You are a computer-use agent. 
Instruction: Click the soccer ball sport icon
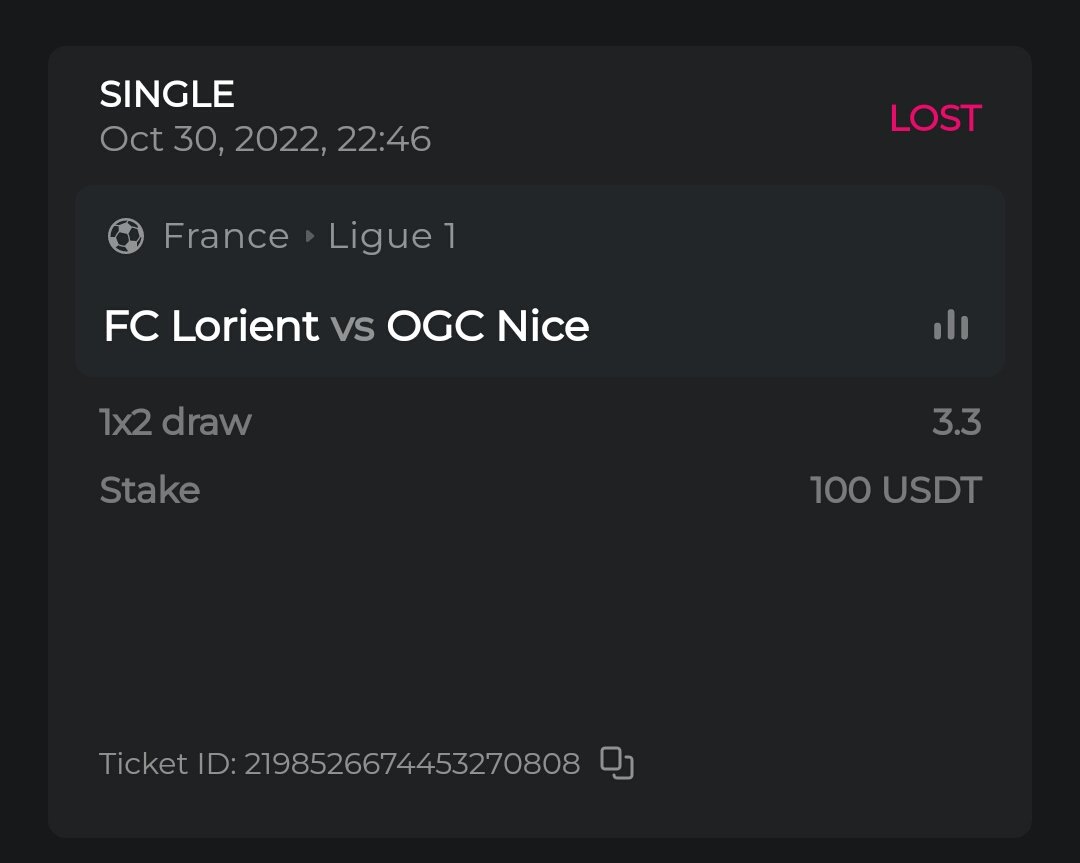pos(126,237)
